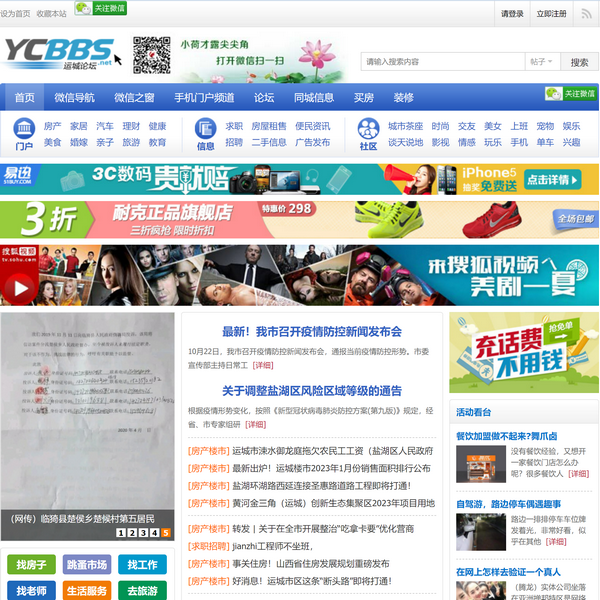
Task: Click the 关注微信 badge in the navigation bar
Action: pyautogui.click(x=570, y=94)
